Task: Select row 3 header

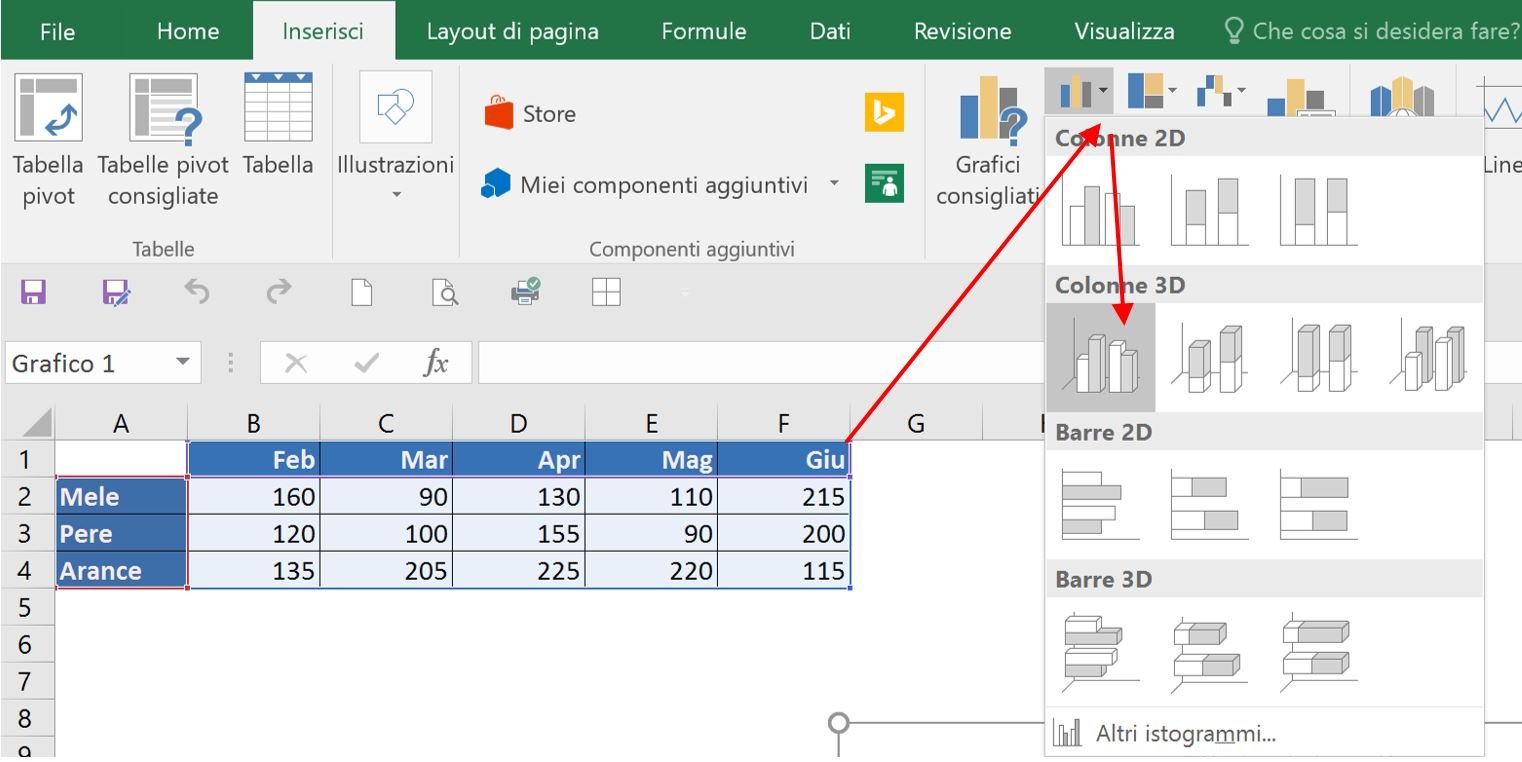Action: 26,533
